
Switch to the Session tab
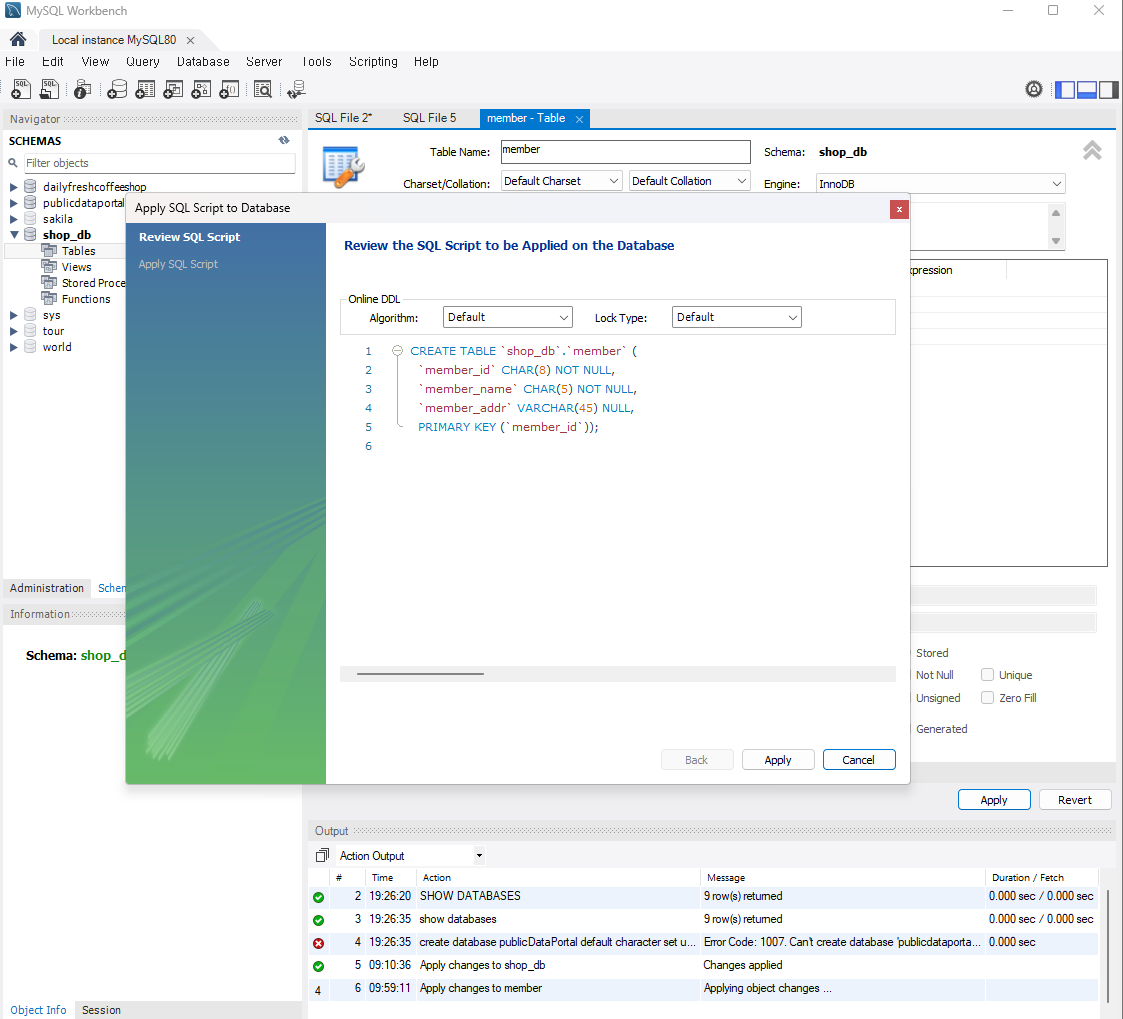[x=101, y=1010]
